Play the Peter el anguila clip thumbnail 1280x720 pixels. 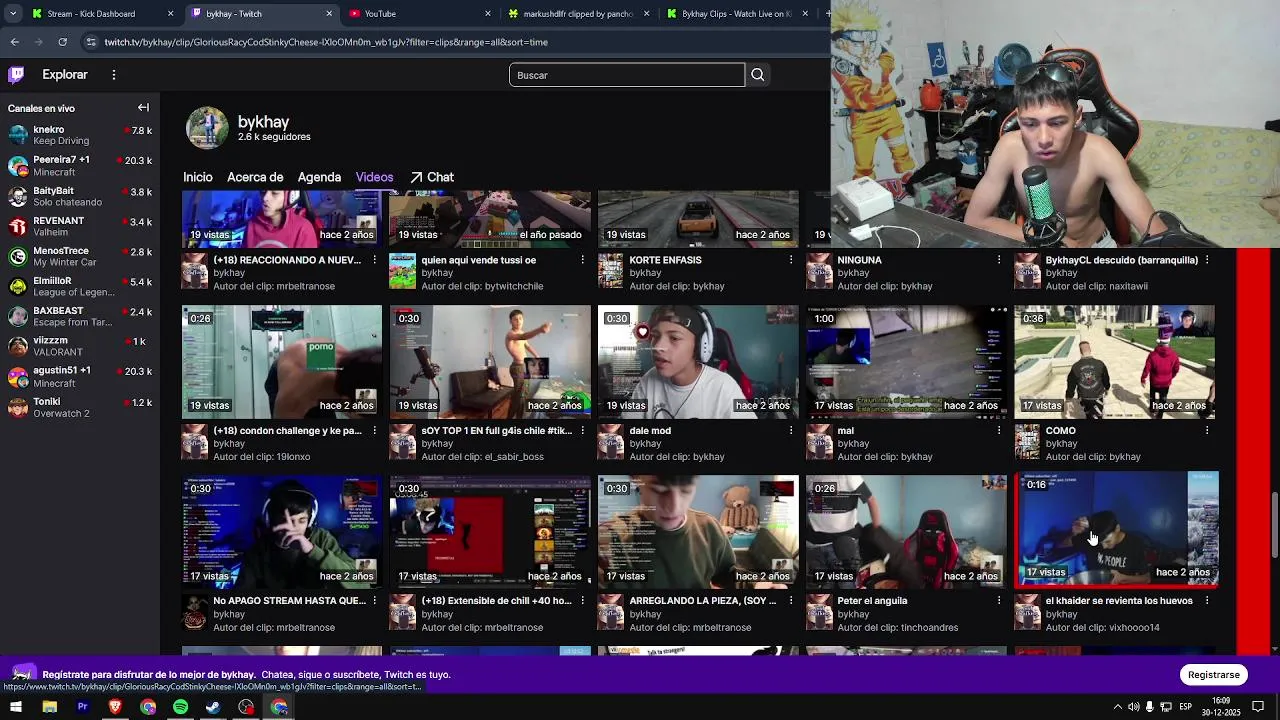pyautogui.click(x=906, y=532)
